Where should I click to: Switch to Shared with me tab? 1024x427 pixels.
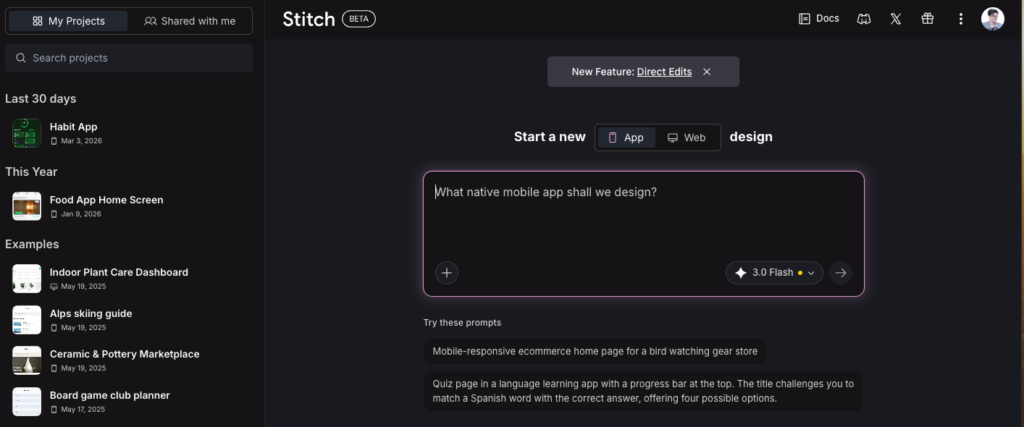(190, 21)
